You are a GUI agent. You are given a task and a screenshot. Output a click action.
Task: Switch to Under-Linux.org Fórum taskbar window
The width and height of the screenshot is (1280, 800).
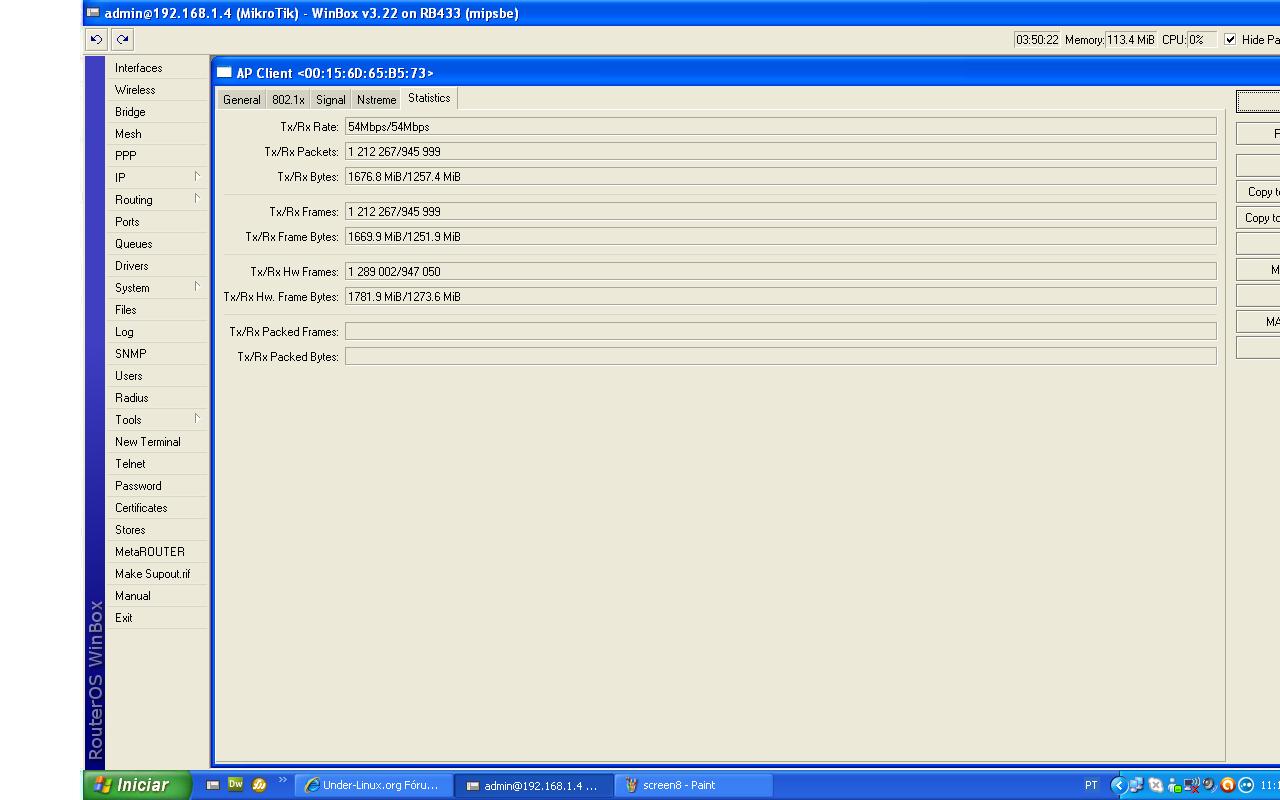(x=374, y=785)
